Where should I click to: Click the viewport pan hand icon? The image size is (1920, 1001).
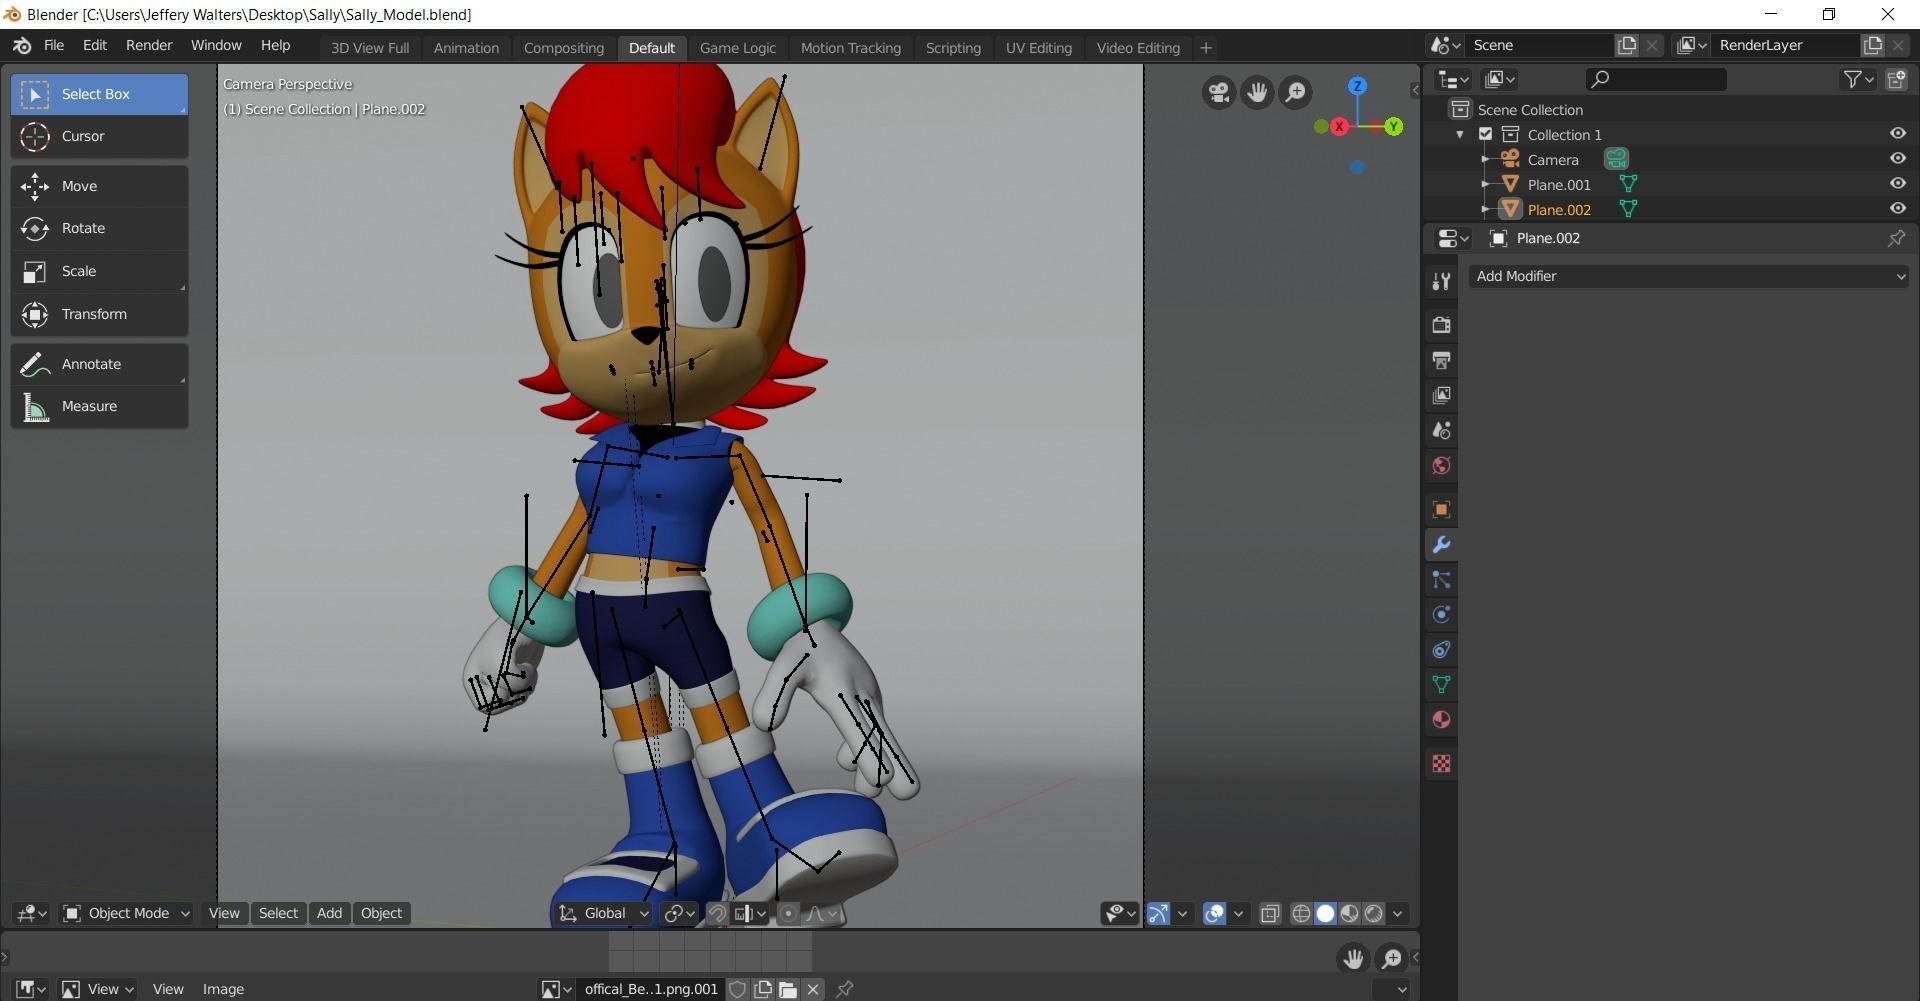point(1257,93)
